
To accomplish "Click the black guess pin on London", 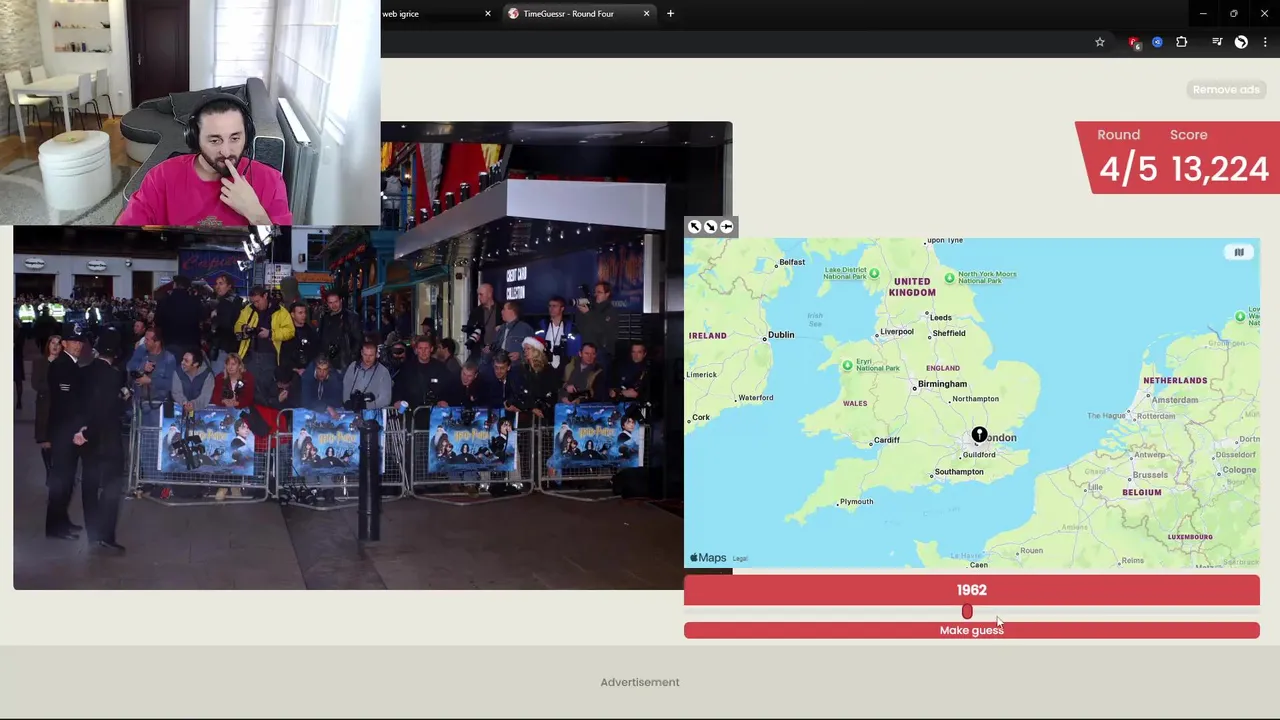I will pyautogui.click(x=979, y=435).
